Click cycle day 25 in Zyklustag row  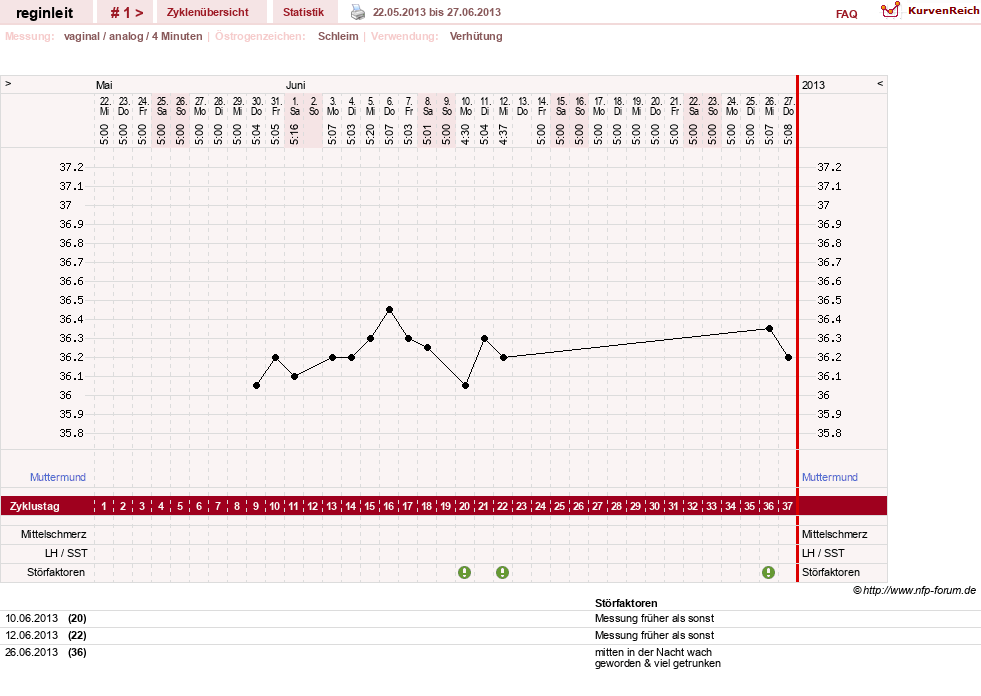coord(559,506)
